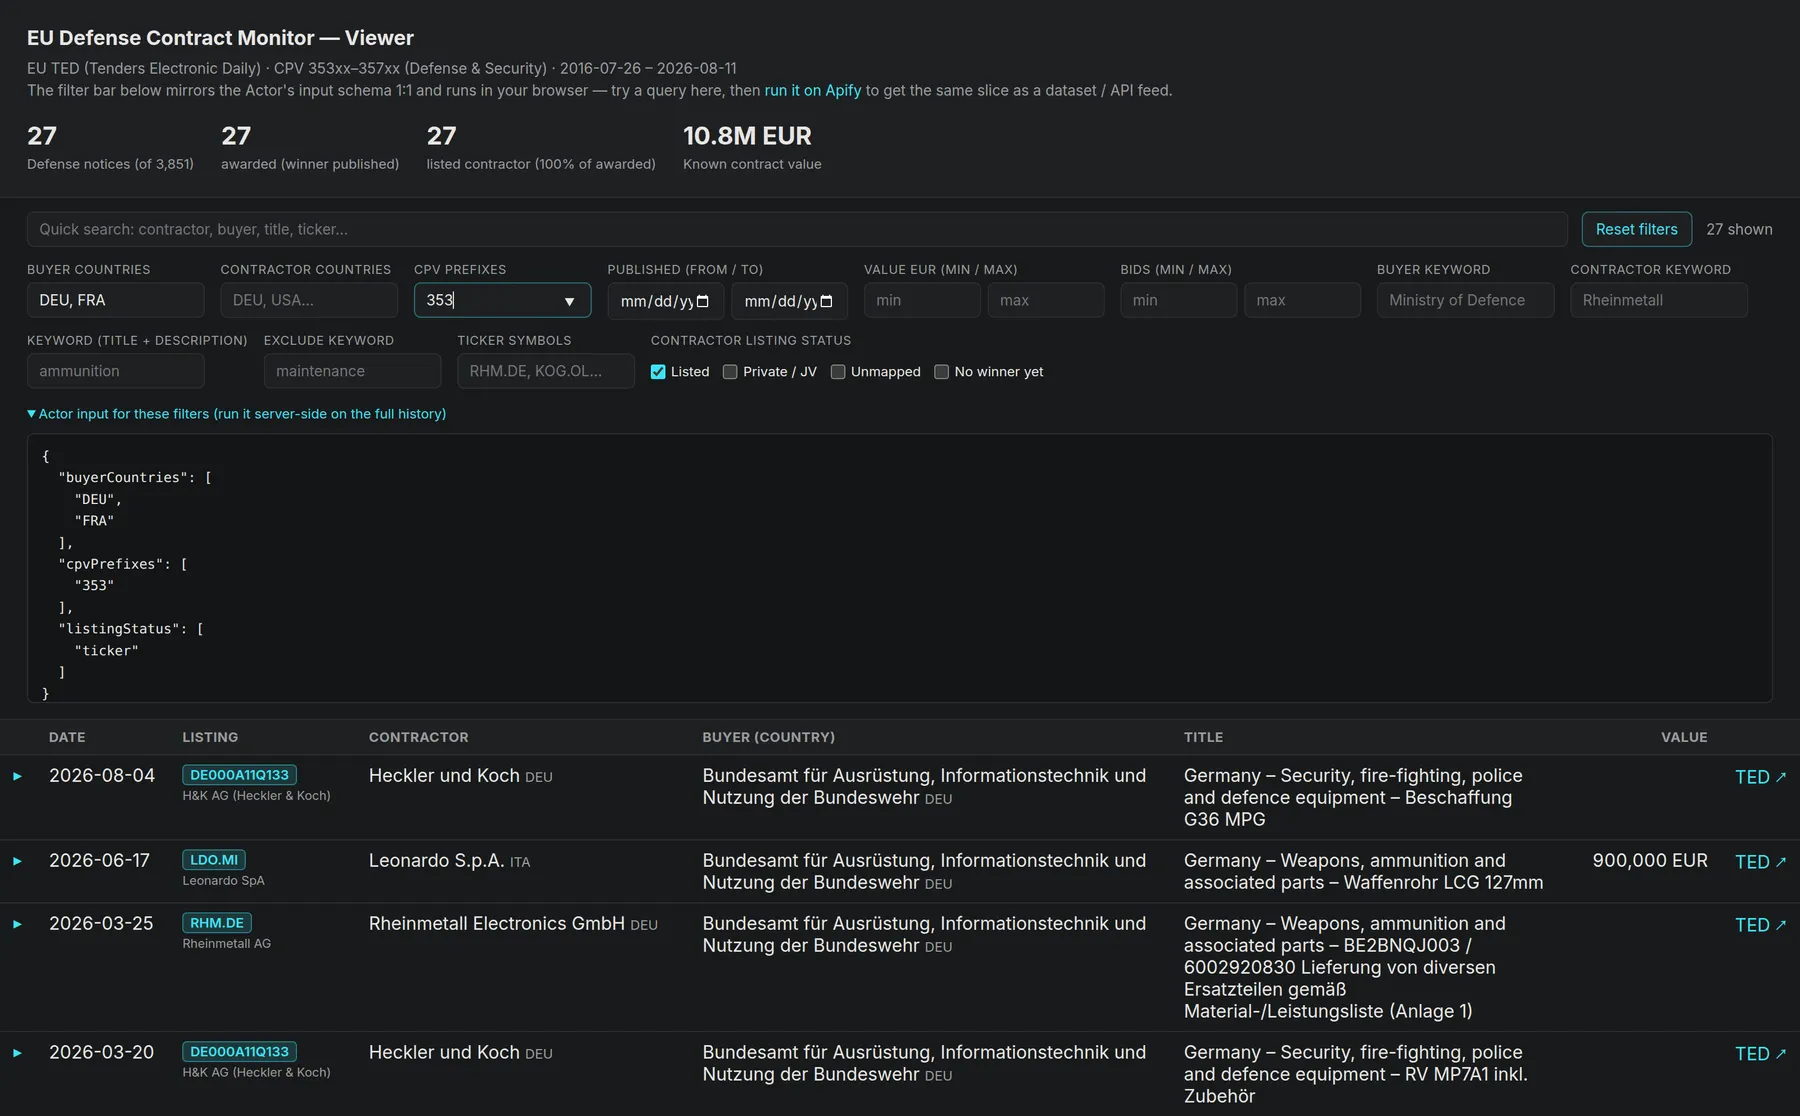Viewport: 1800px width, 1116px height.
Task: Open TED link for the Rheinmetall Electronics notice
Action: 1760,925
